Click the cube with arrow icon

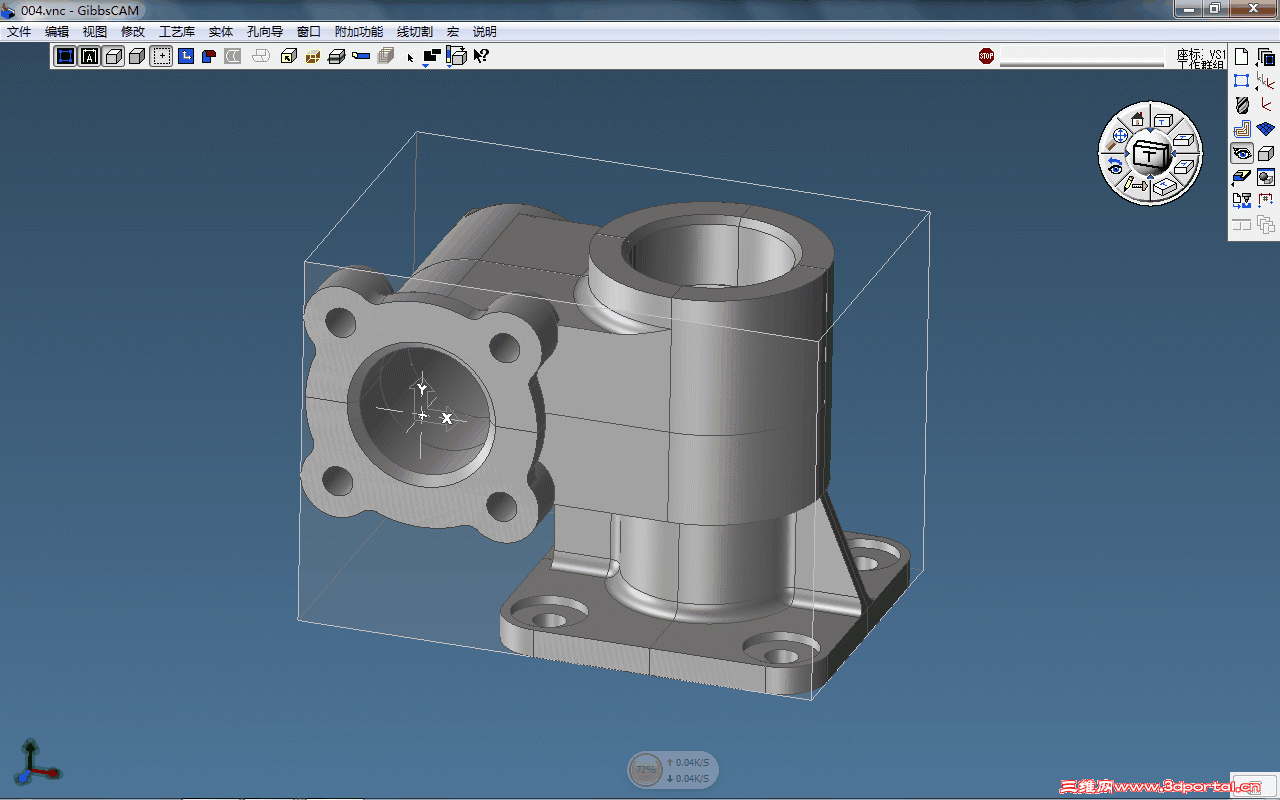[x=288, y=56]
